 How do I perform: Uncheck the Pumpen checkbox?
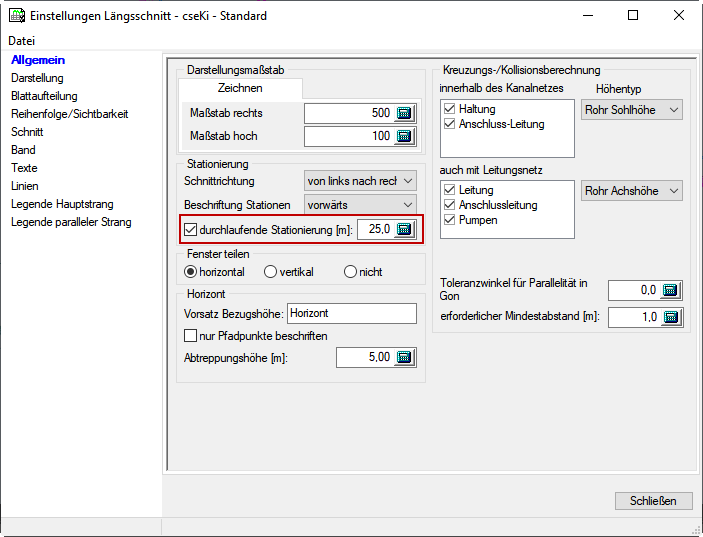click(449, 220)
